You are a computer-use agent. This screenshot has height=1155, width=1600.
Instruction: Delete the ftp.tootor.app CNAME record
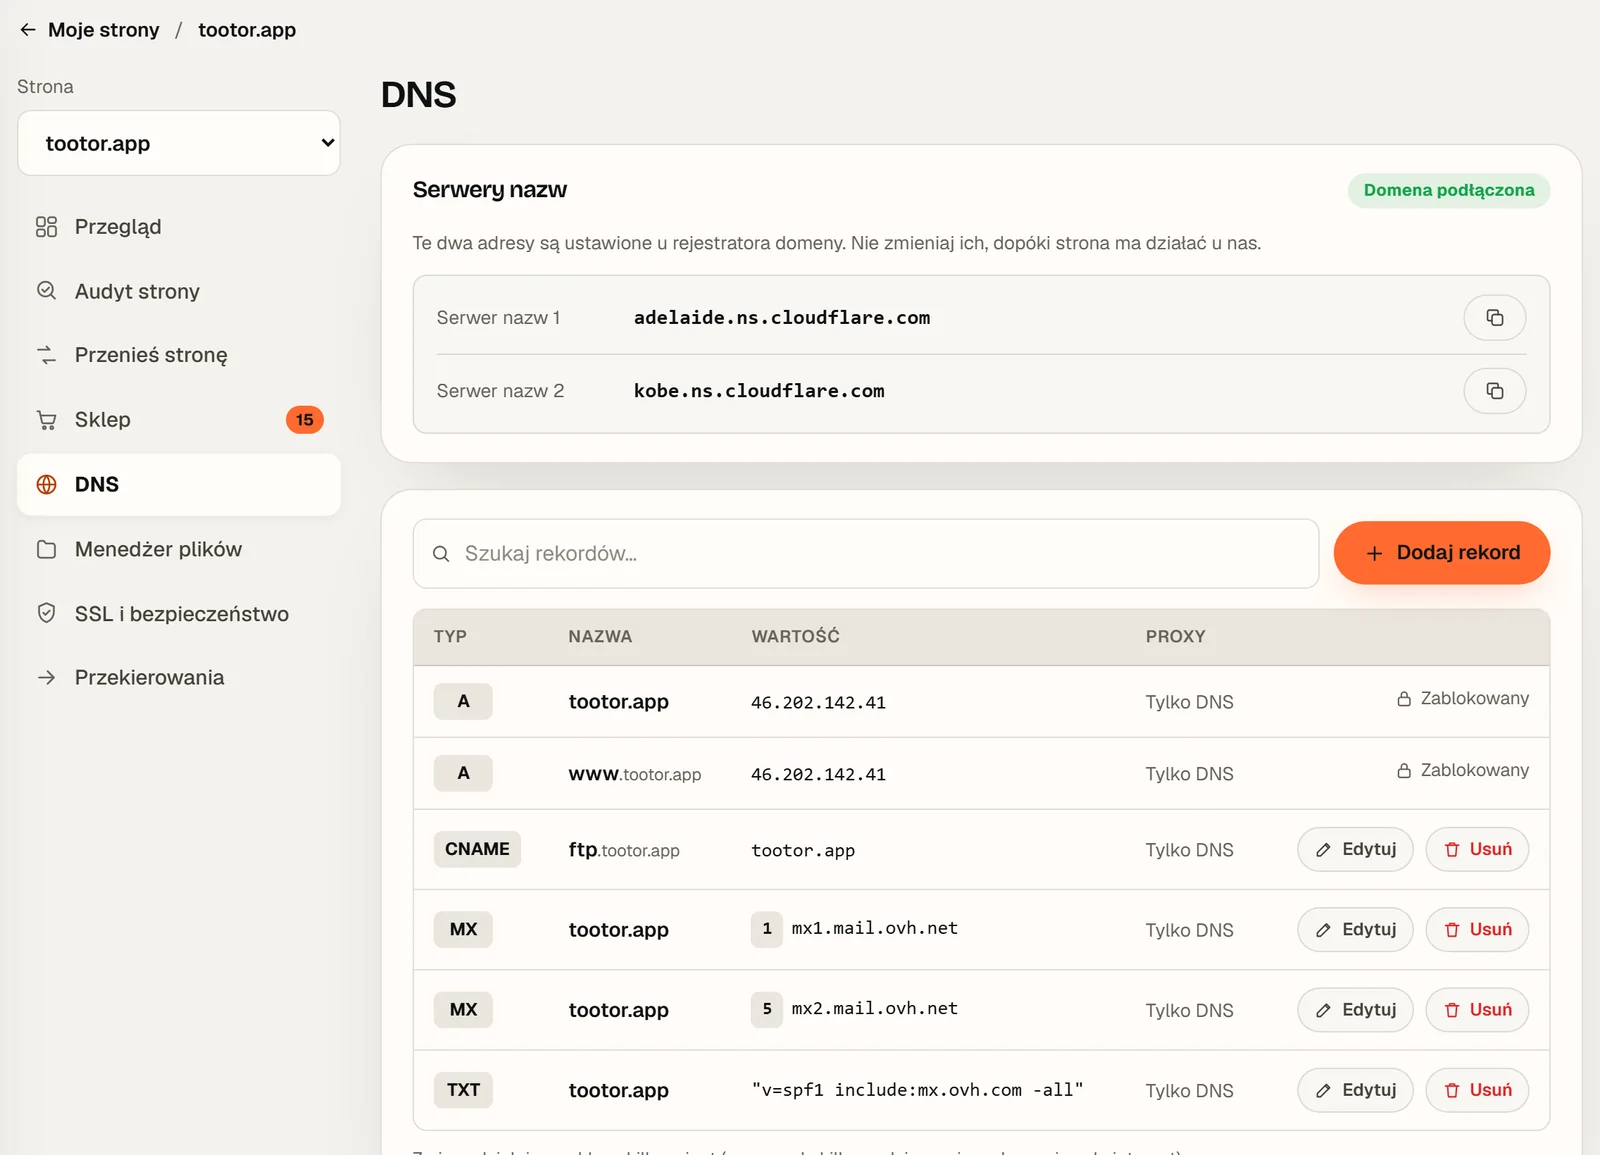coord(1477,849)
